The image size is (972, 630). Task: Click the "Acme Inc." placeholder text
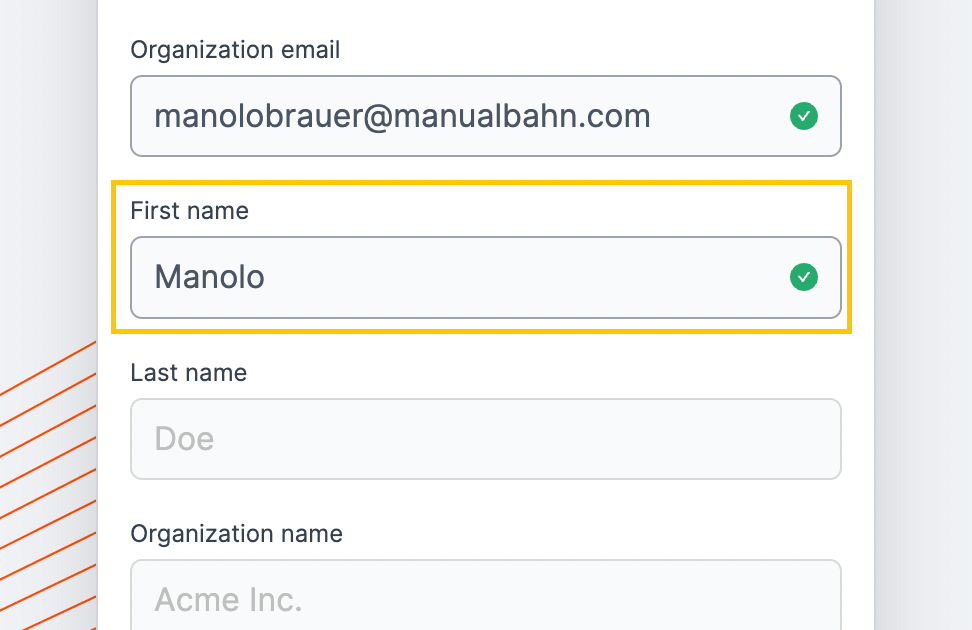tap(228, 600)
